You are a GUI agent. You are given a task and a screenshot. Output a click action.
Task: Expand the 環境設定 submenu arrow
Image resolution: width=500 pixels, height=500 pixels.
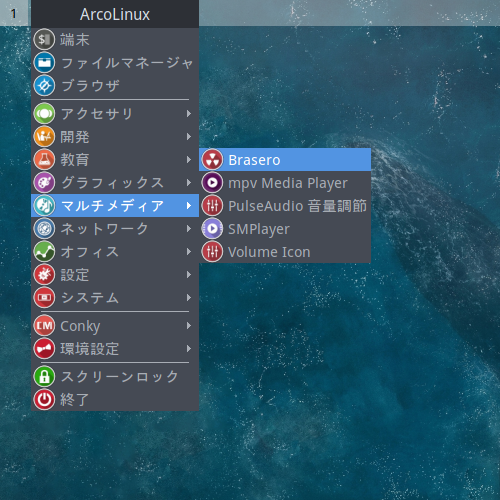pos(189,349)
